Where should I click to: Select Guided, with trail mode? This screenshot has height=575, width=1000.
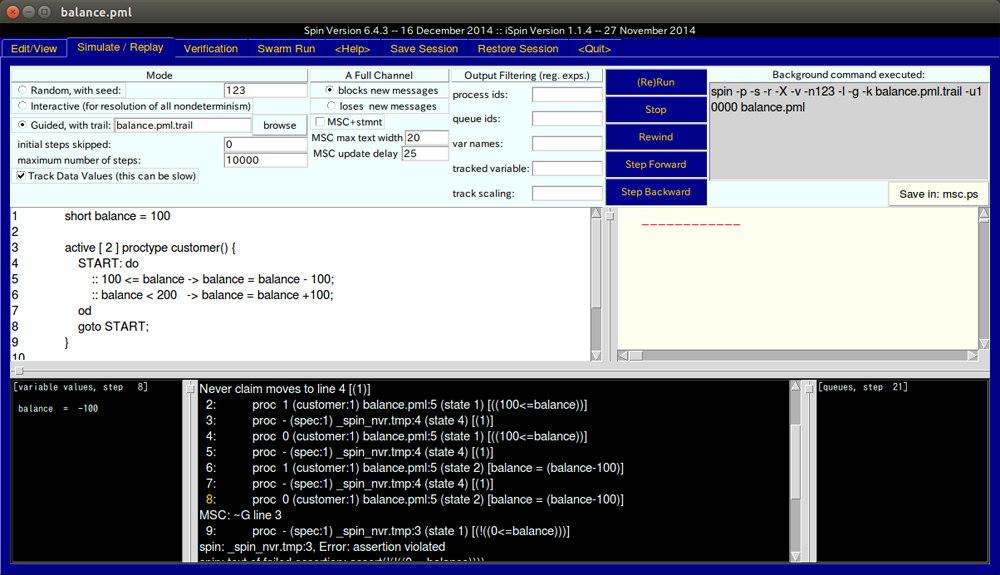(23, 125)
